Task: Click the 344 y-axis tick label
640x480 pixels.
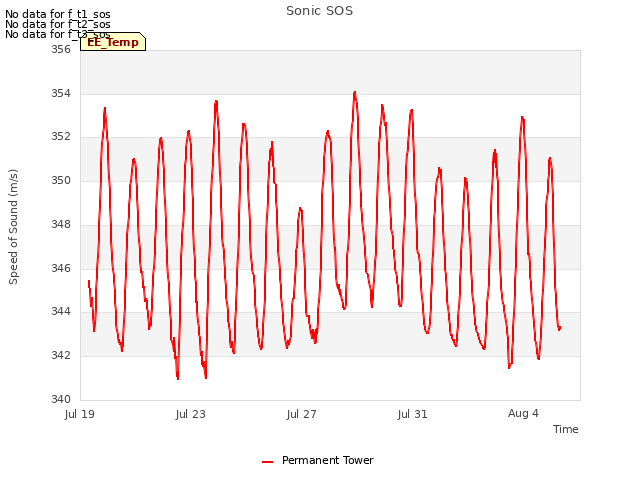Action: tap(61, 311)
